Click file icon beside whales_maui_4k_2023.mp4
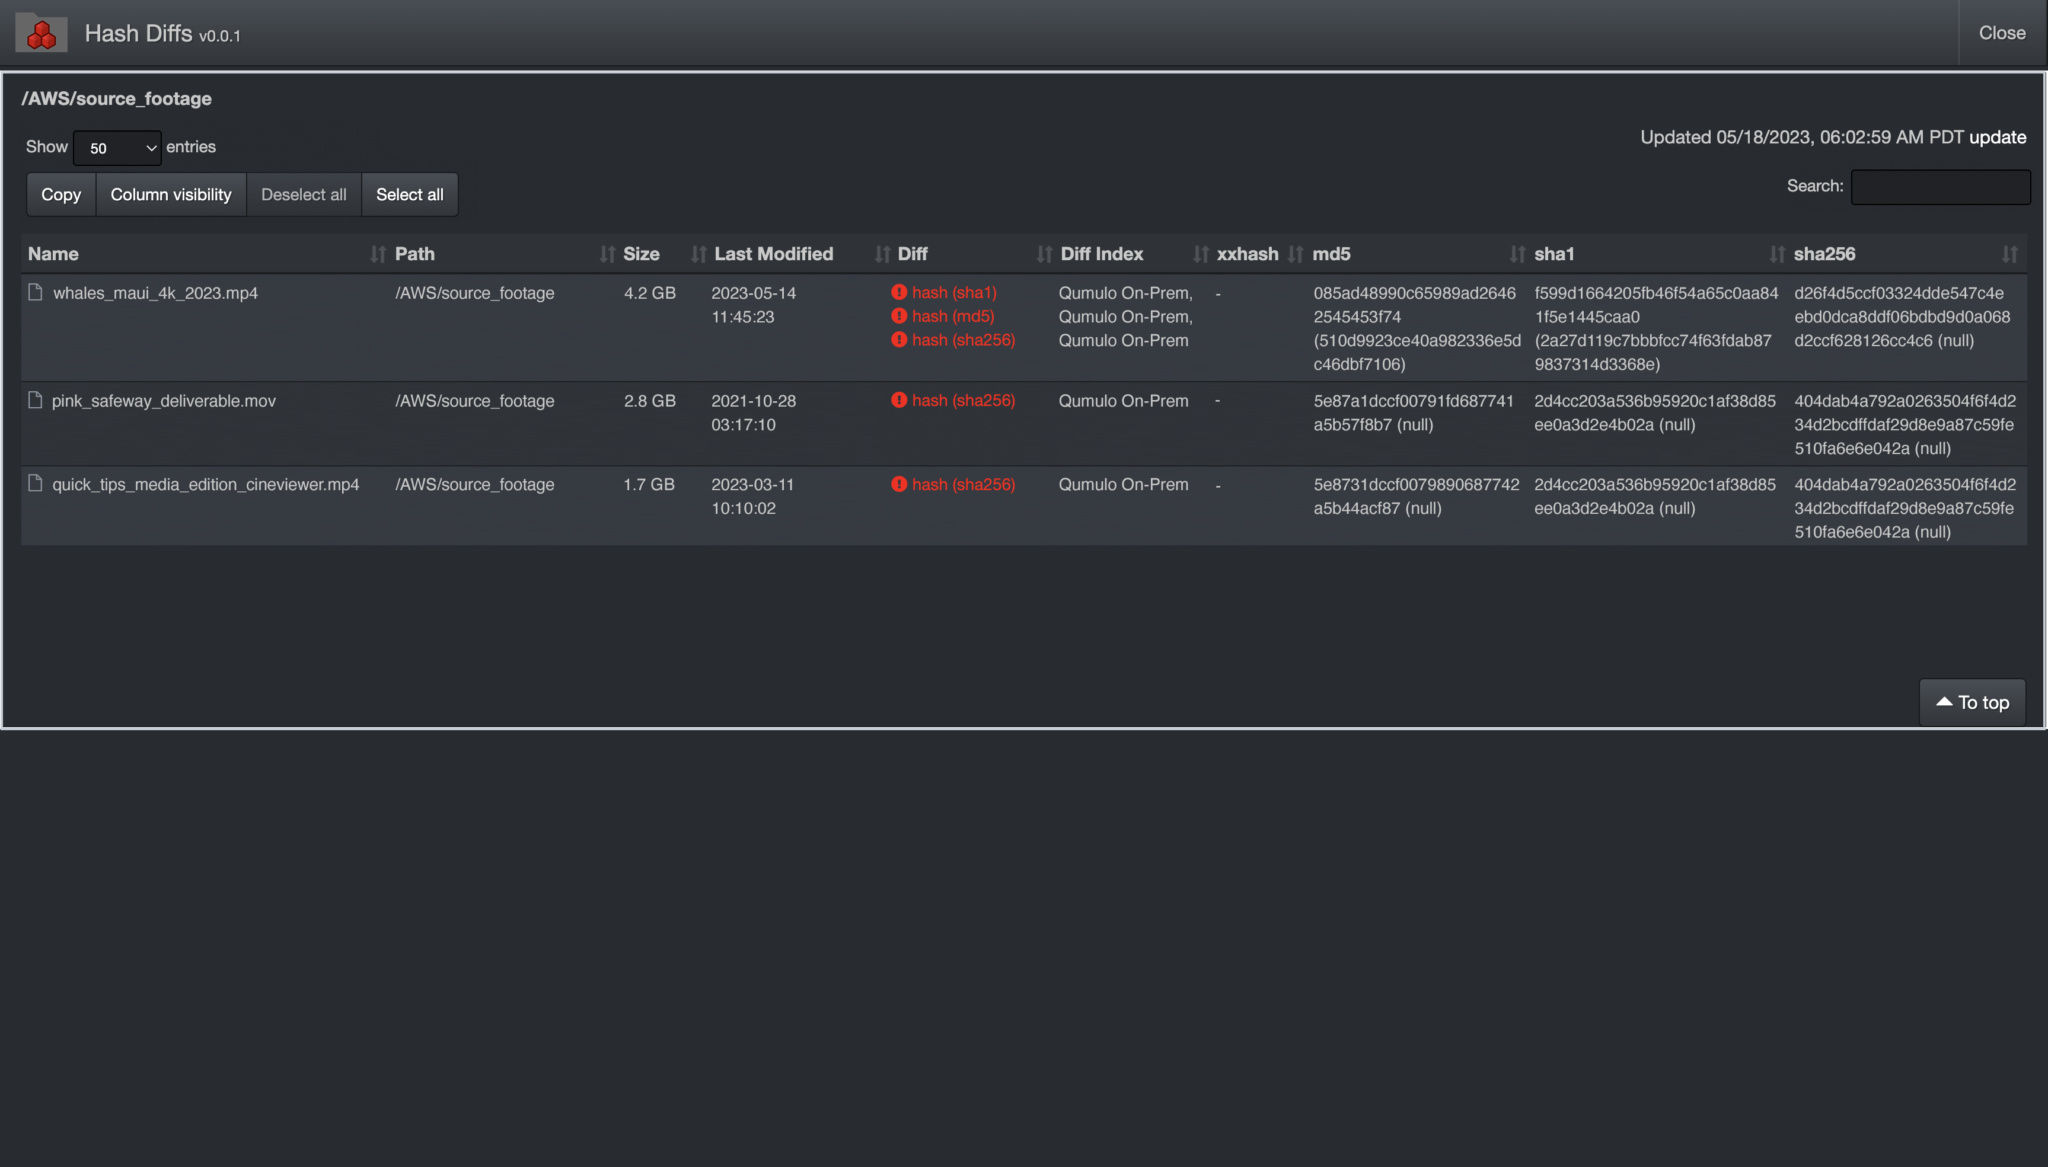This screenshot has height=1167, width=2048. point(36,292)
